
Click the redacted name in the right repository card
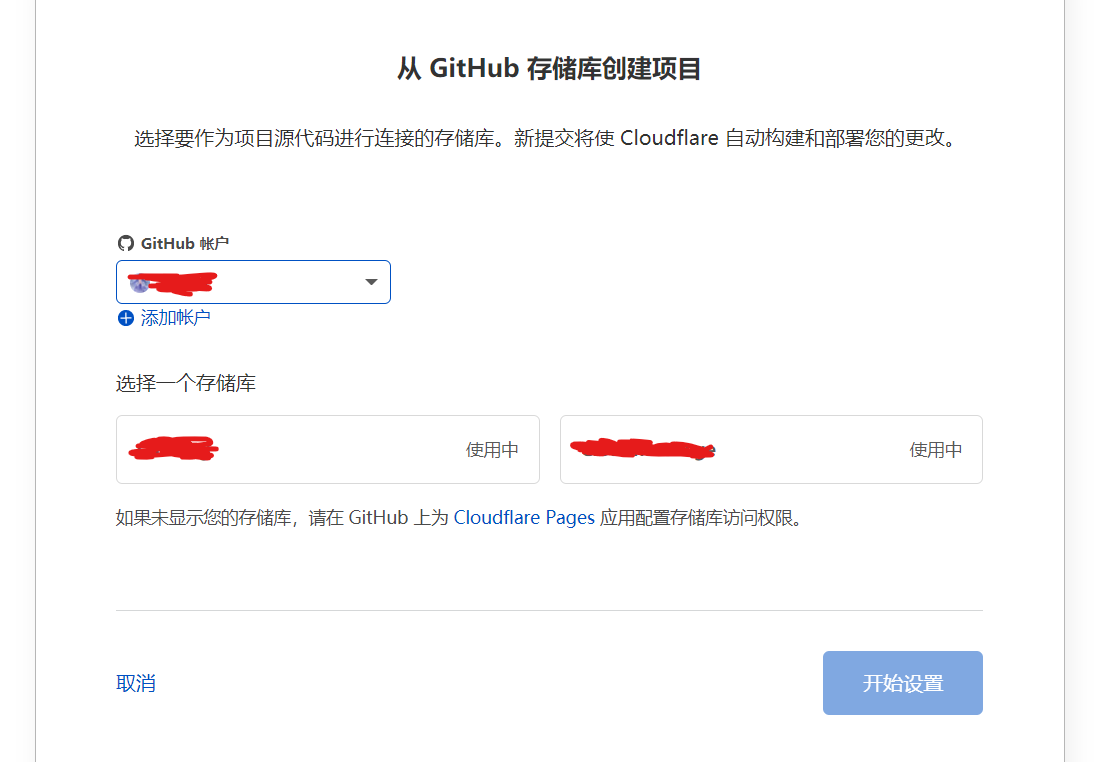[647, 449]
